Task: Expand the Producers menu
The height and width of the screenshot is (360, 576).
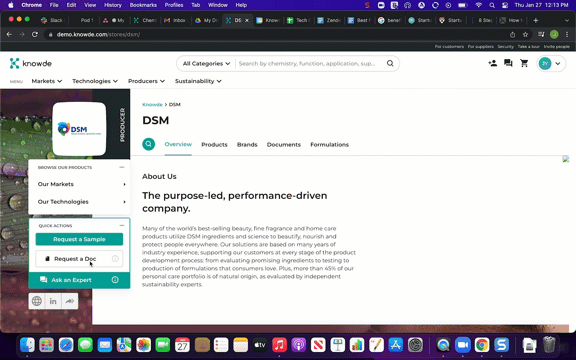Action: [x=146, y=81]
